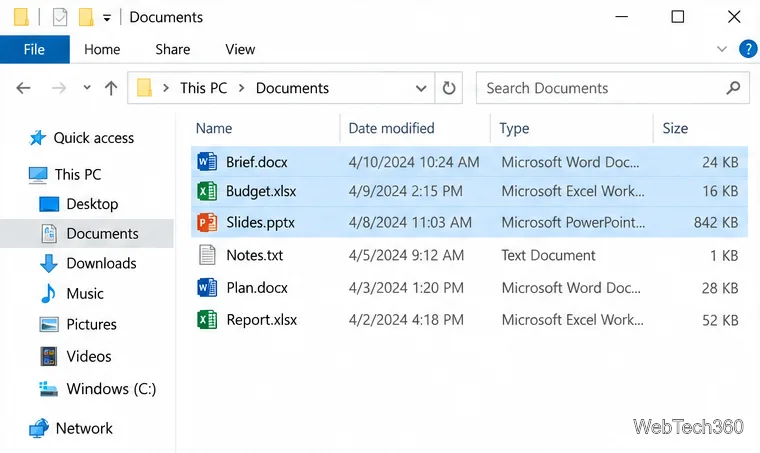Expand the ribbon with the chevron
760x453 pixels.
coord(722,49)
